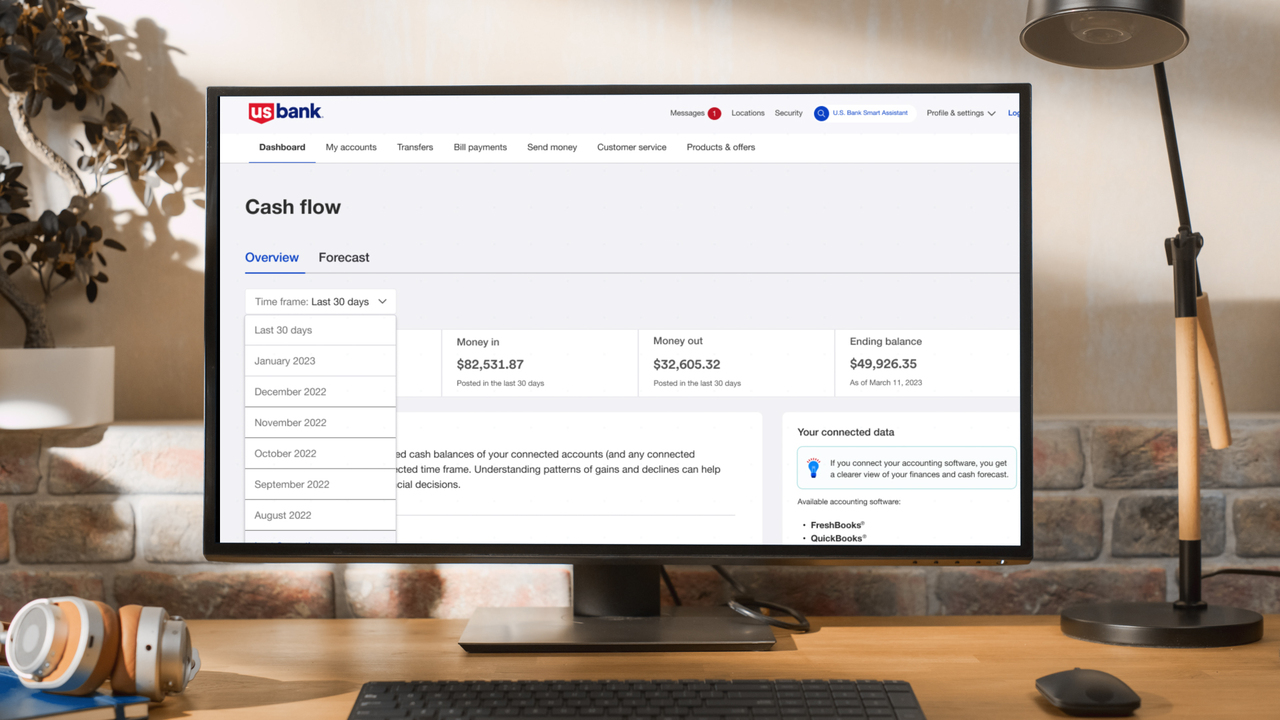
Task: Expand Profile & settings menu
Action: tap(961, 113)
